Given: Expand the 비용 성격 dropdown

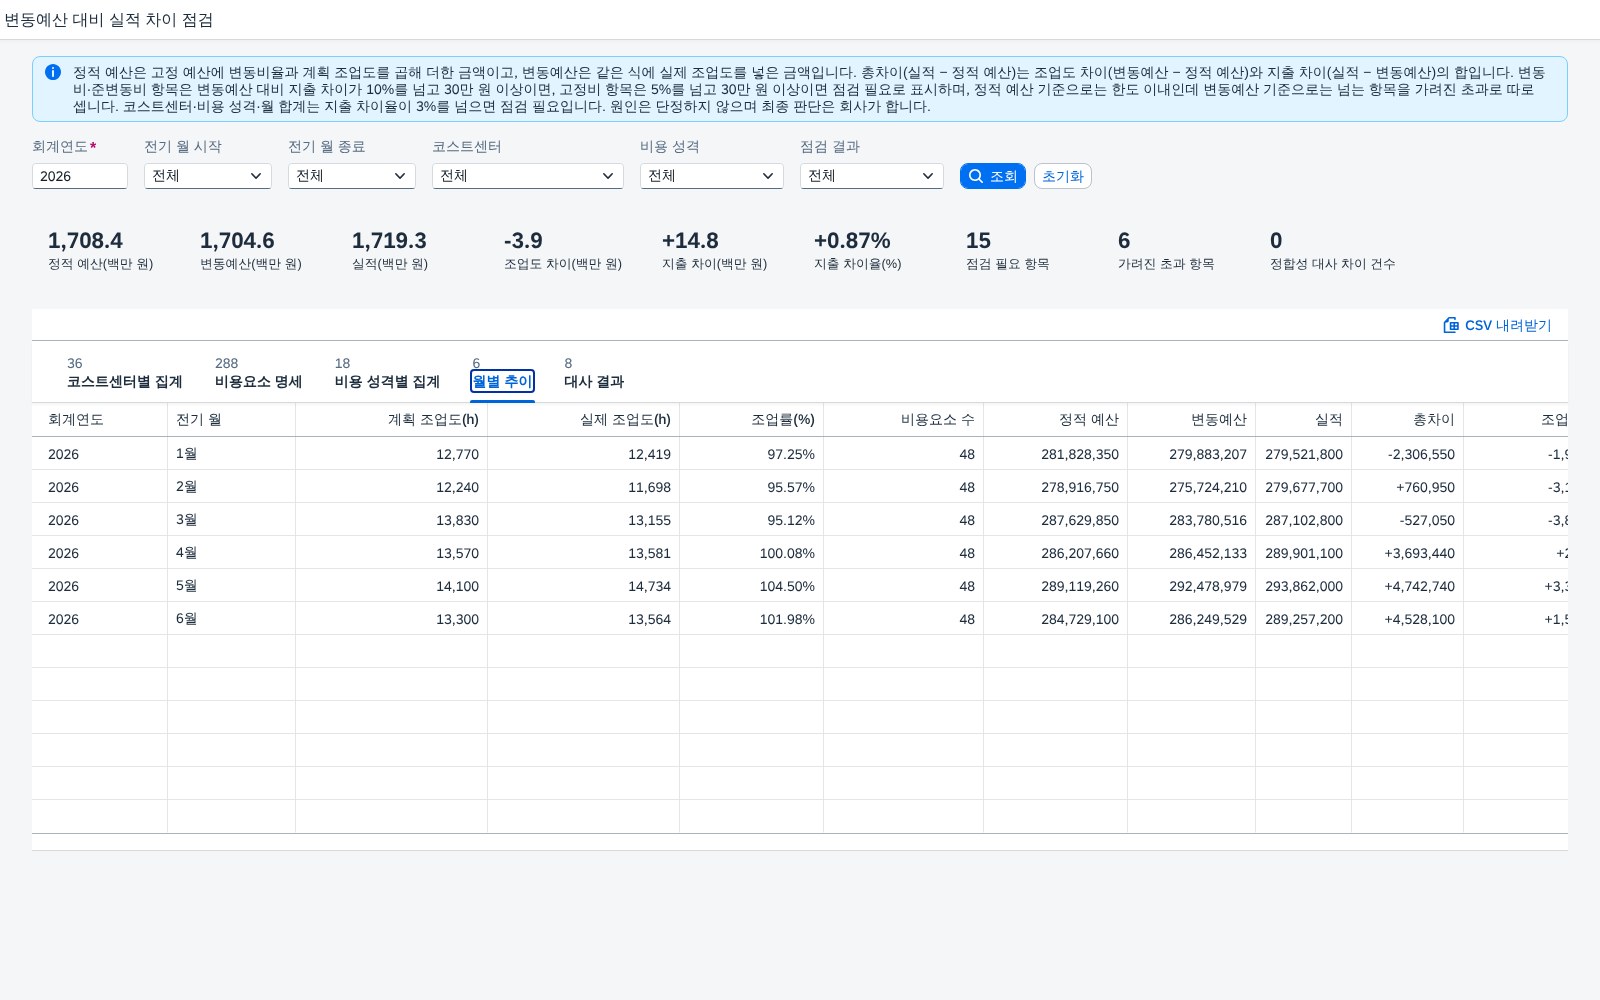Looking at the screenshot, I should (712, 176).
